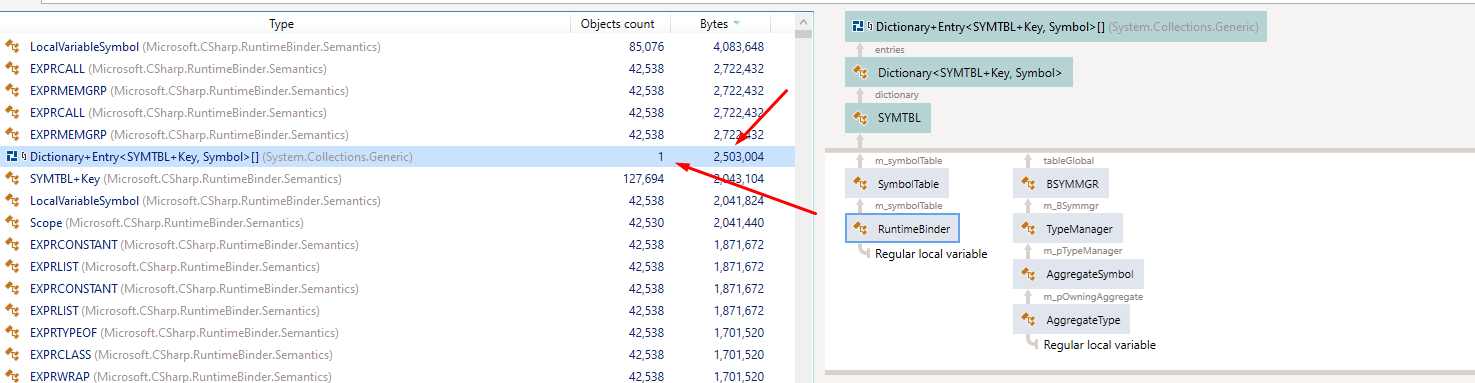Click the icon inside the AggregateType node
Image resolution: width=1475 pixels, height=383 pixels.
click(x=1028, y=320)
